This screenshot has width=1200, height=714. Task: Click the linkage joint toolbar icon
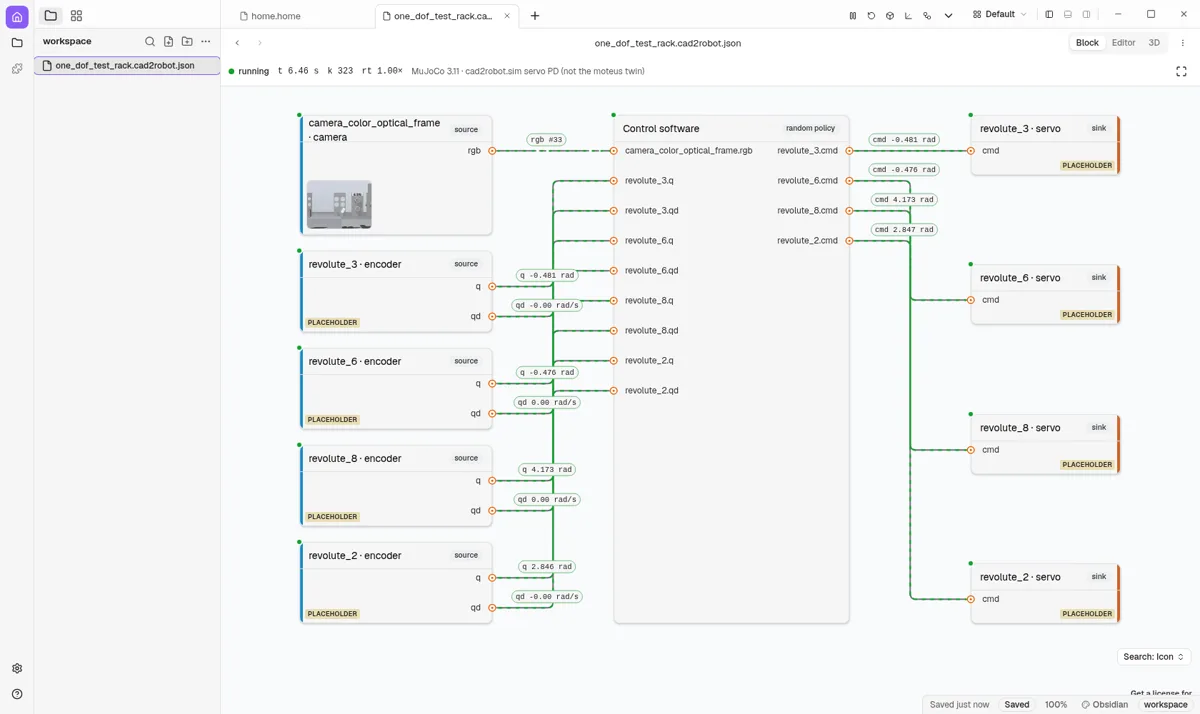(927, 16)
